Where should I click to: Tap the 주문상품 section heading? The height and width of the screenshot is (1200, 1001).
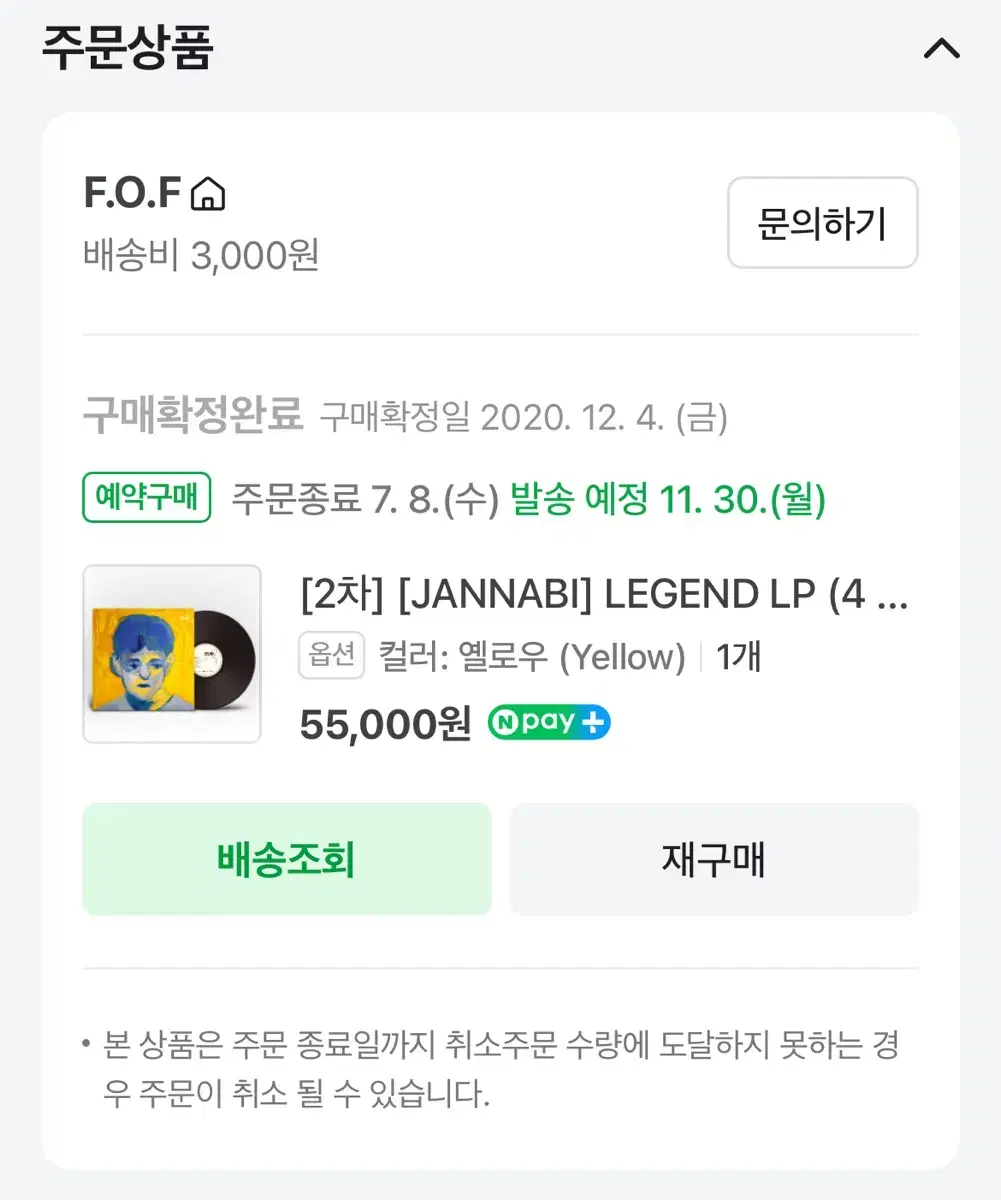127,47
